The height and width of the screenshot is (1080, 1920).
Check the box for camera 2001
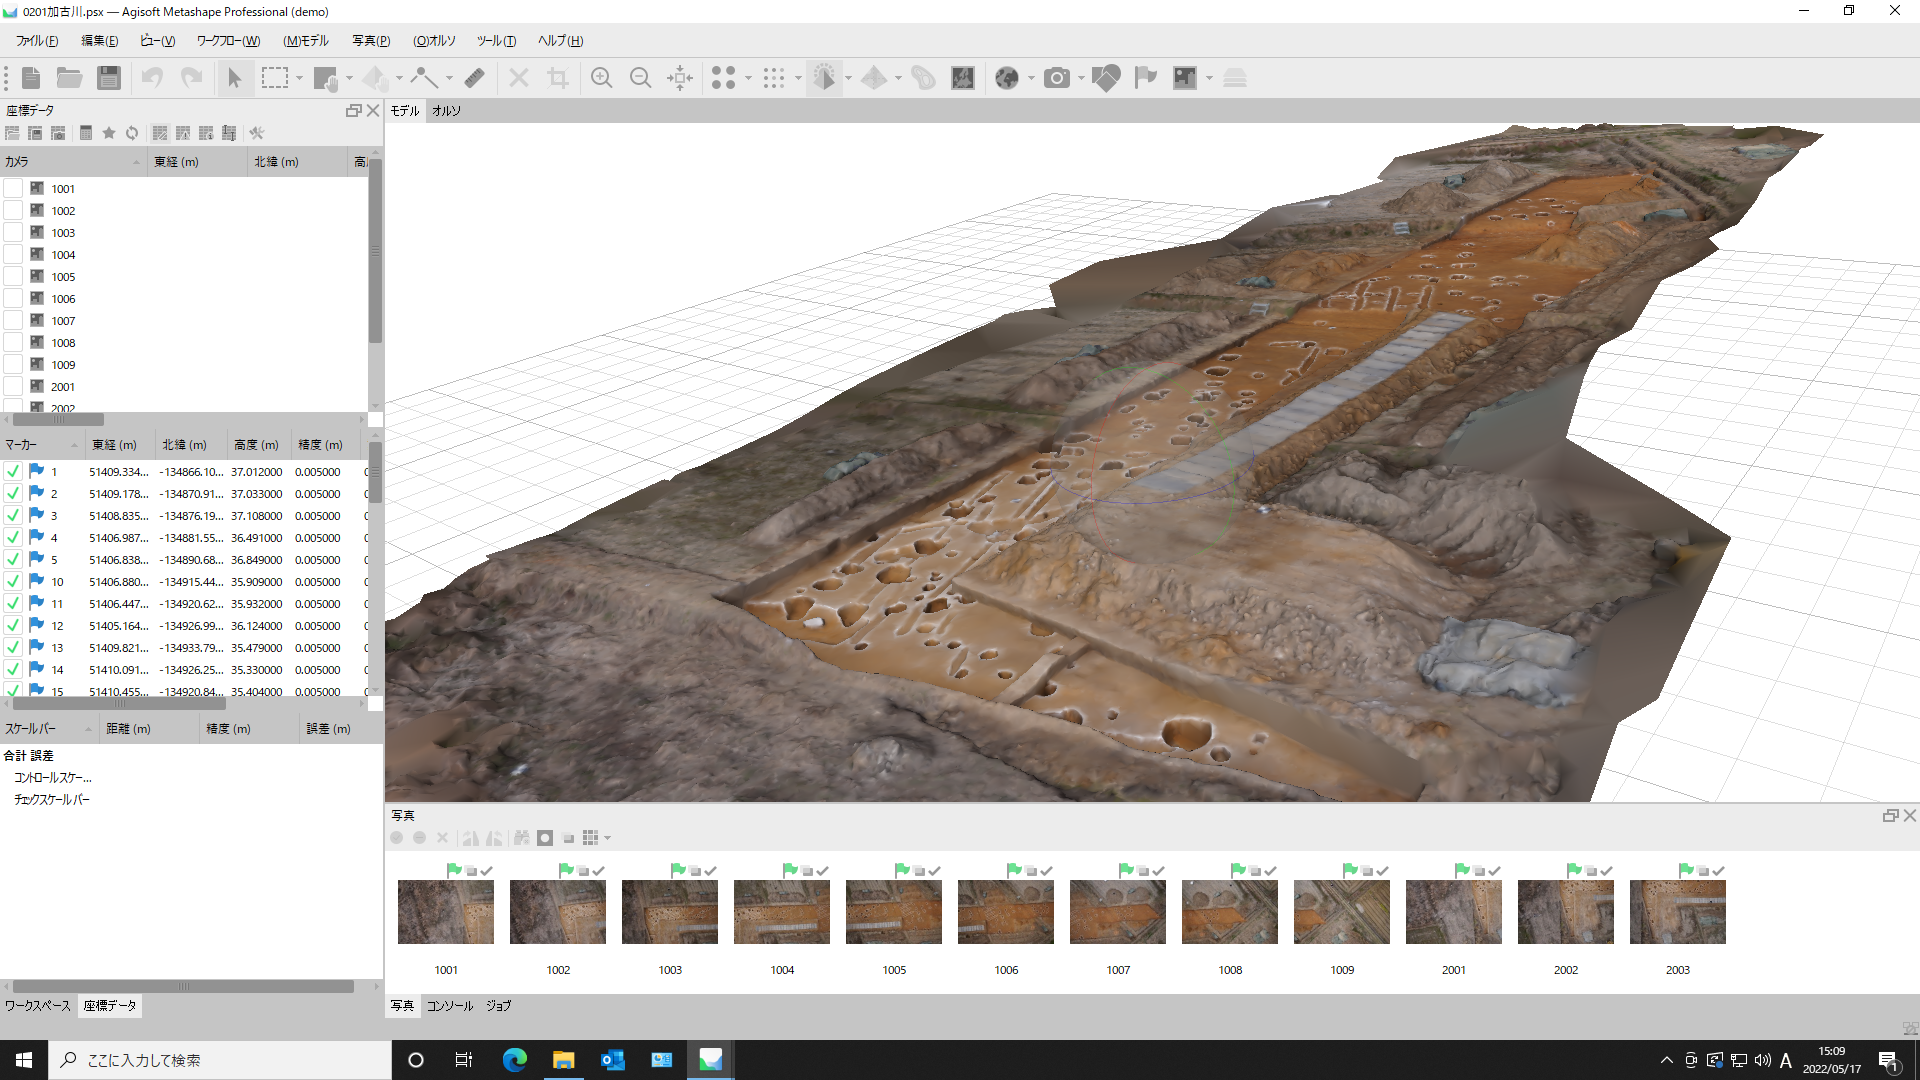13,386
